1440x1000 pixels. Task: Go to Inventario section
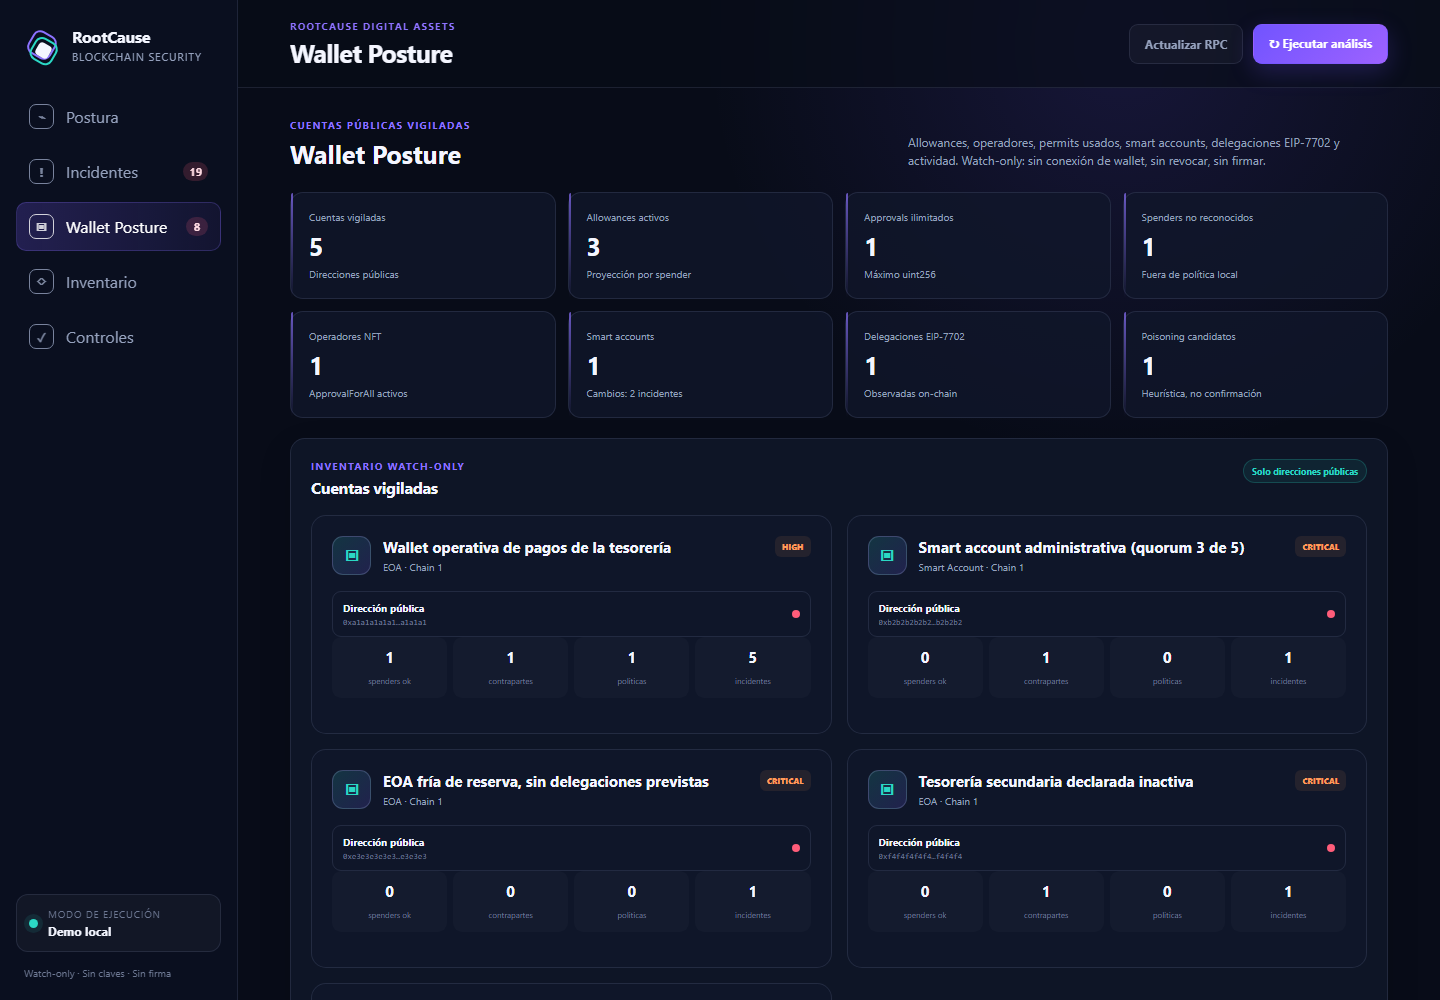(x=118, y=282)
